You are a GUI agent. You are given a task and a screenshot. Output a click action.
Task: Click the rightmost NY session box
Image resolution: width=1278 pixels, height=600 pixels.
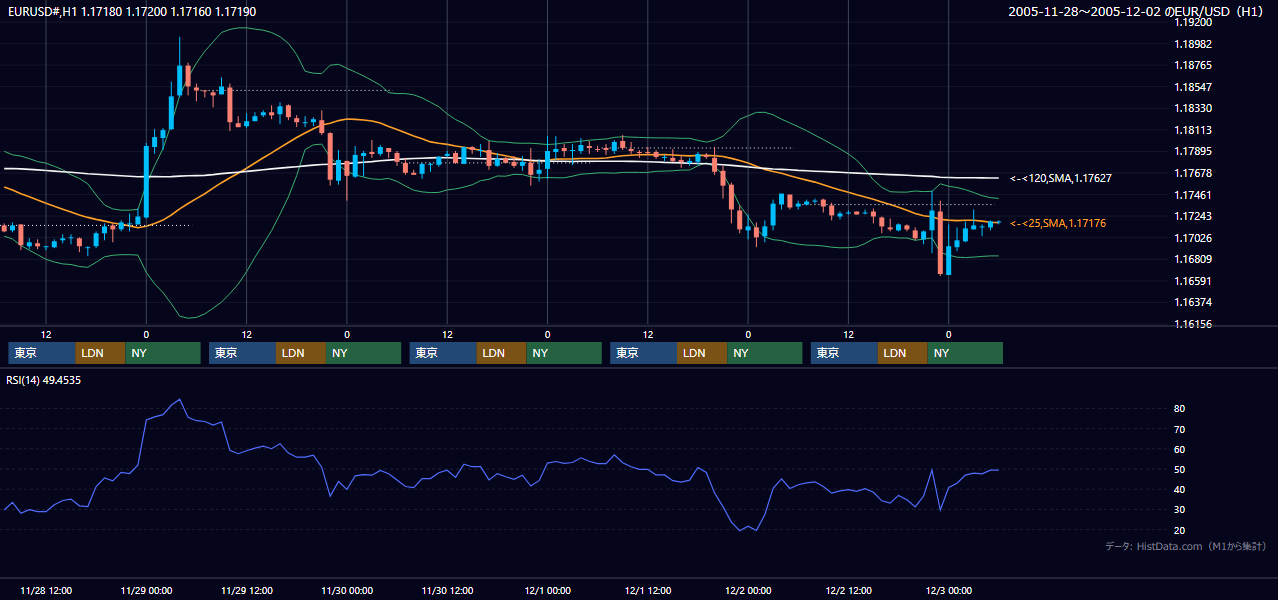click(x=965, y=353)
